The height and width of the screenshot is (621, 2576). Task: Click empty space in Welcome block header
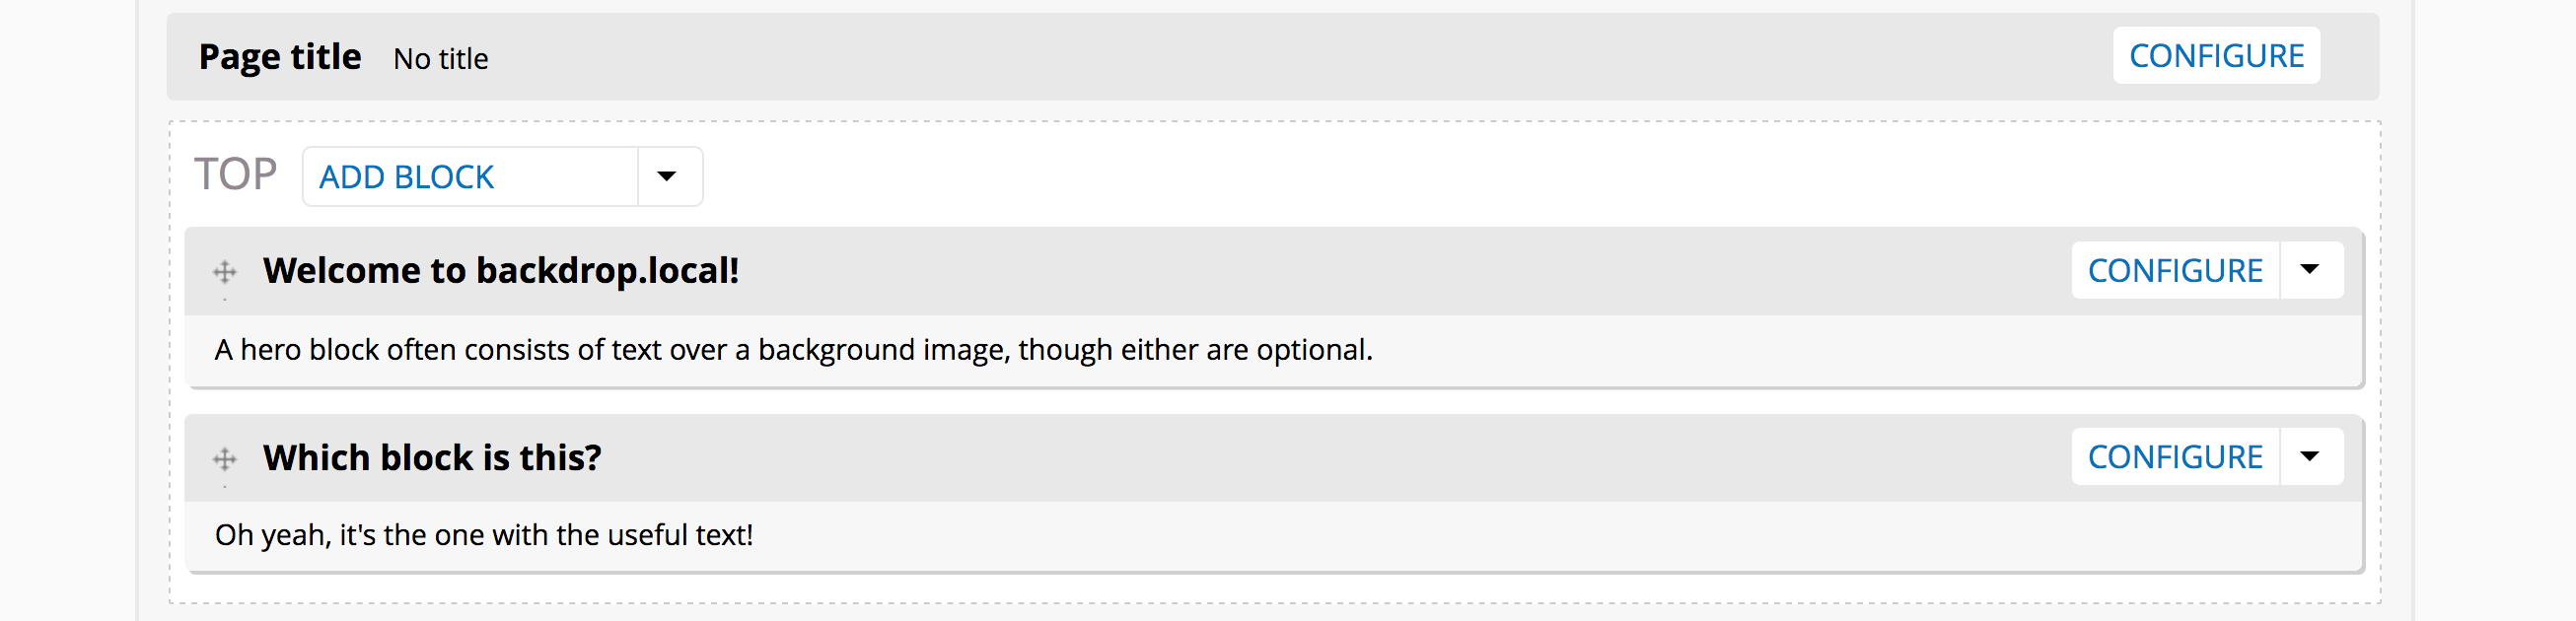click(1400, 271)
